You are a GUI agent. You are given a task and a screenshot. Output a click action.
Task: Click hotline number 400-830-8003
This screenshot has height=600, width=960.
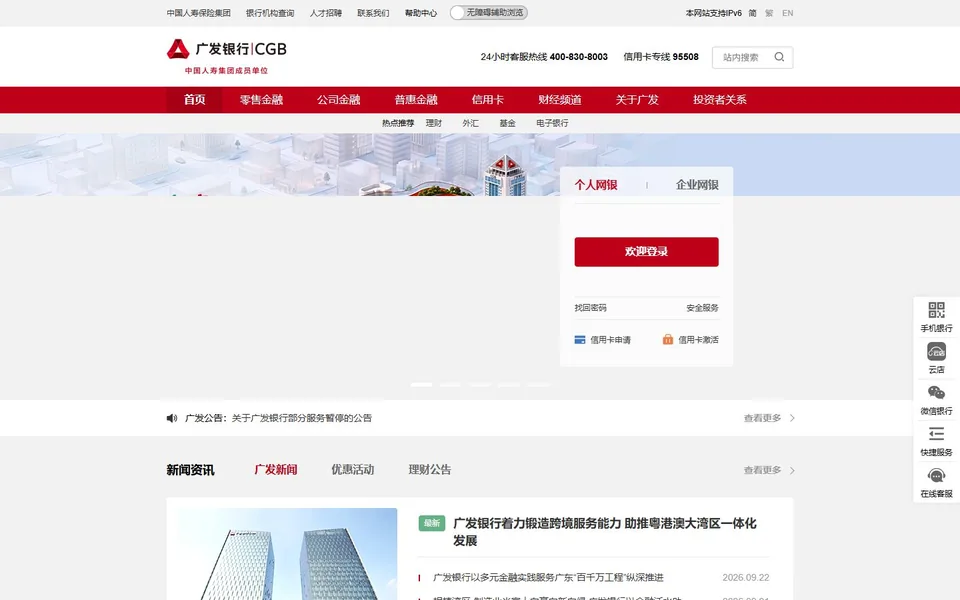click(x=579, y=57)
